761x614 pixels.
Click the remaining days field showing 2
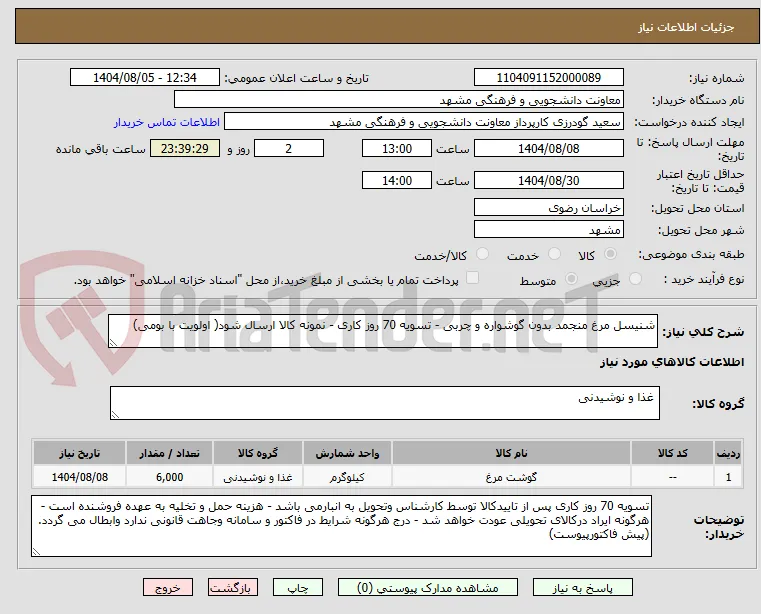(x=289, y=149)
